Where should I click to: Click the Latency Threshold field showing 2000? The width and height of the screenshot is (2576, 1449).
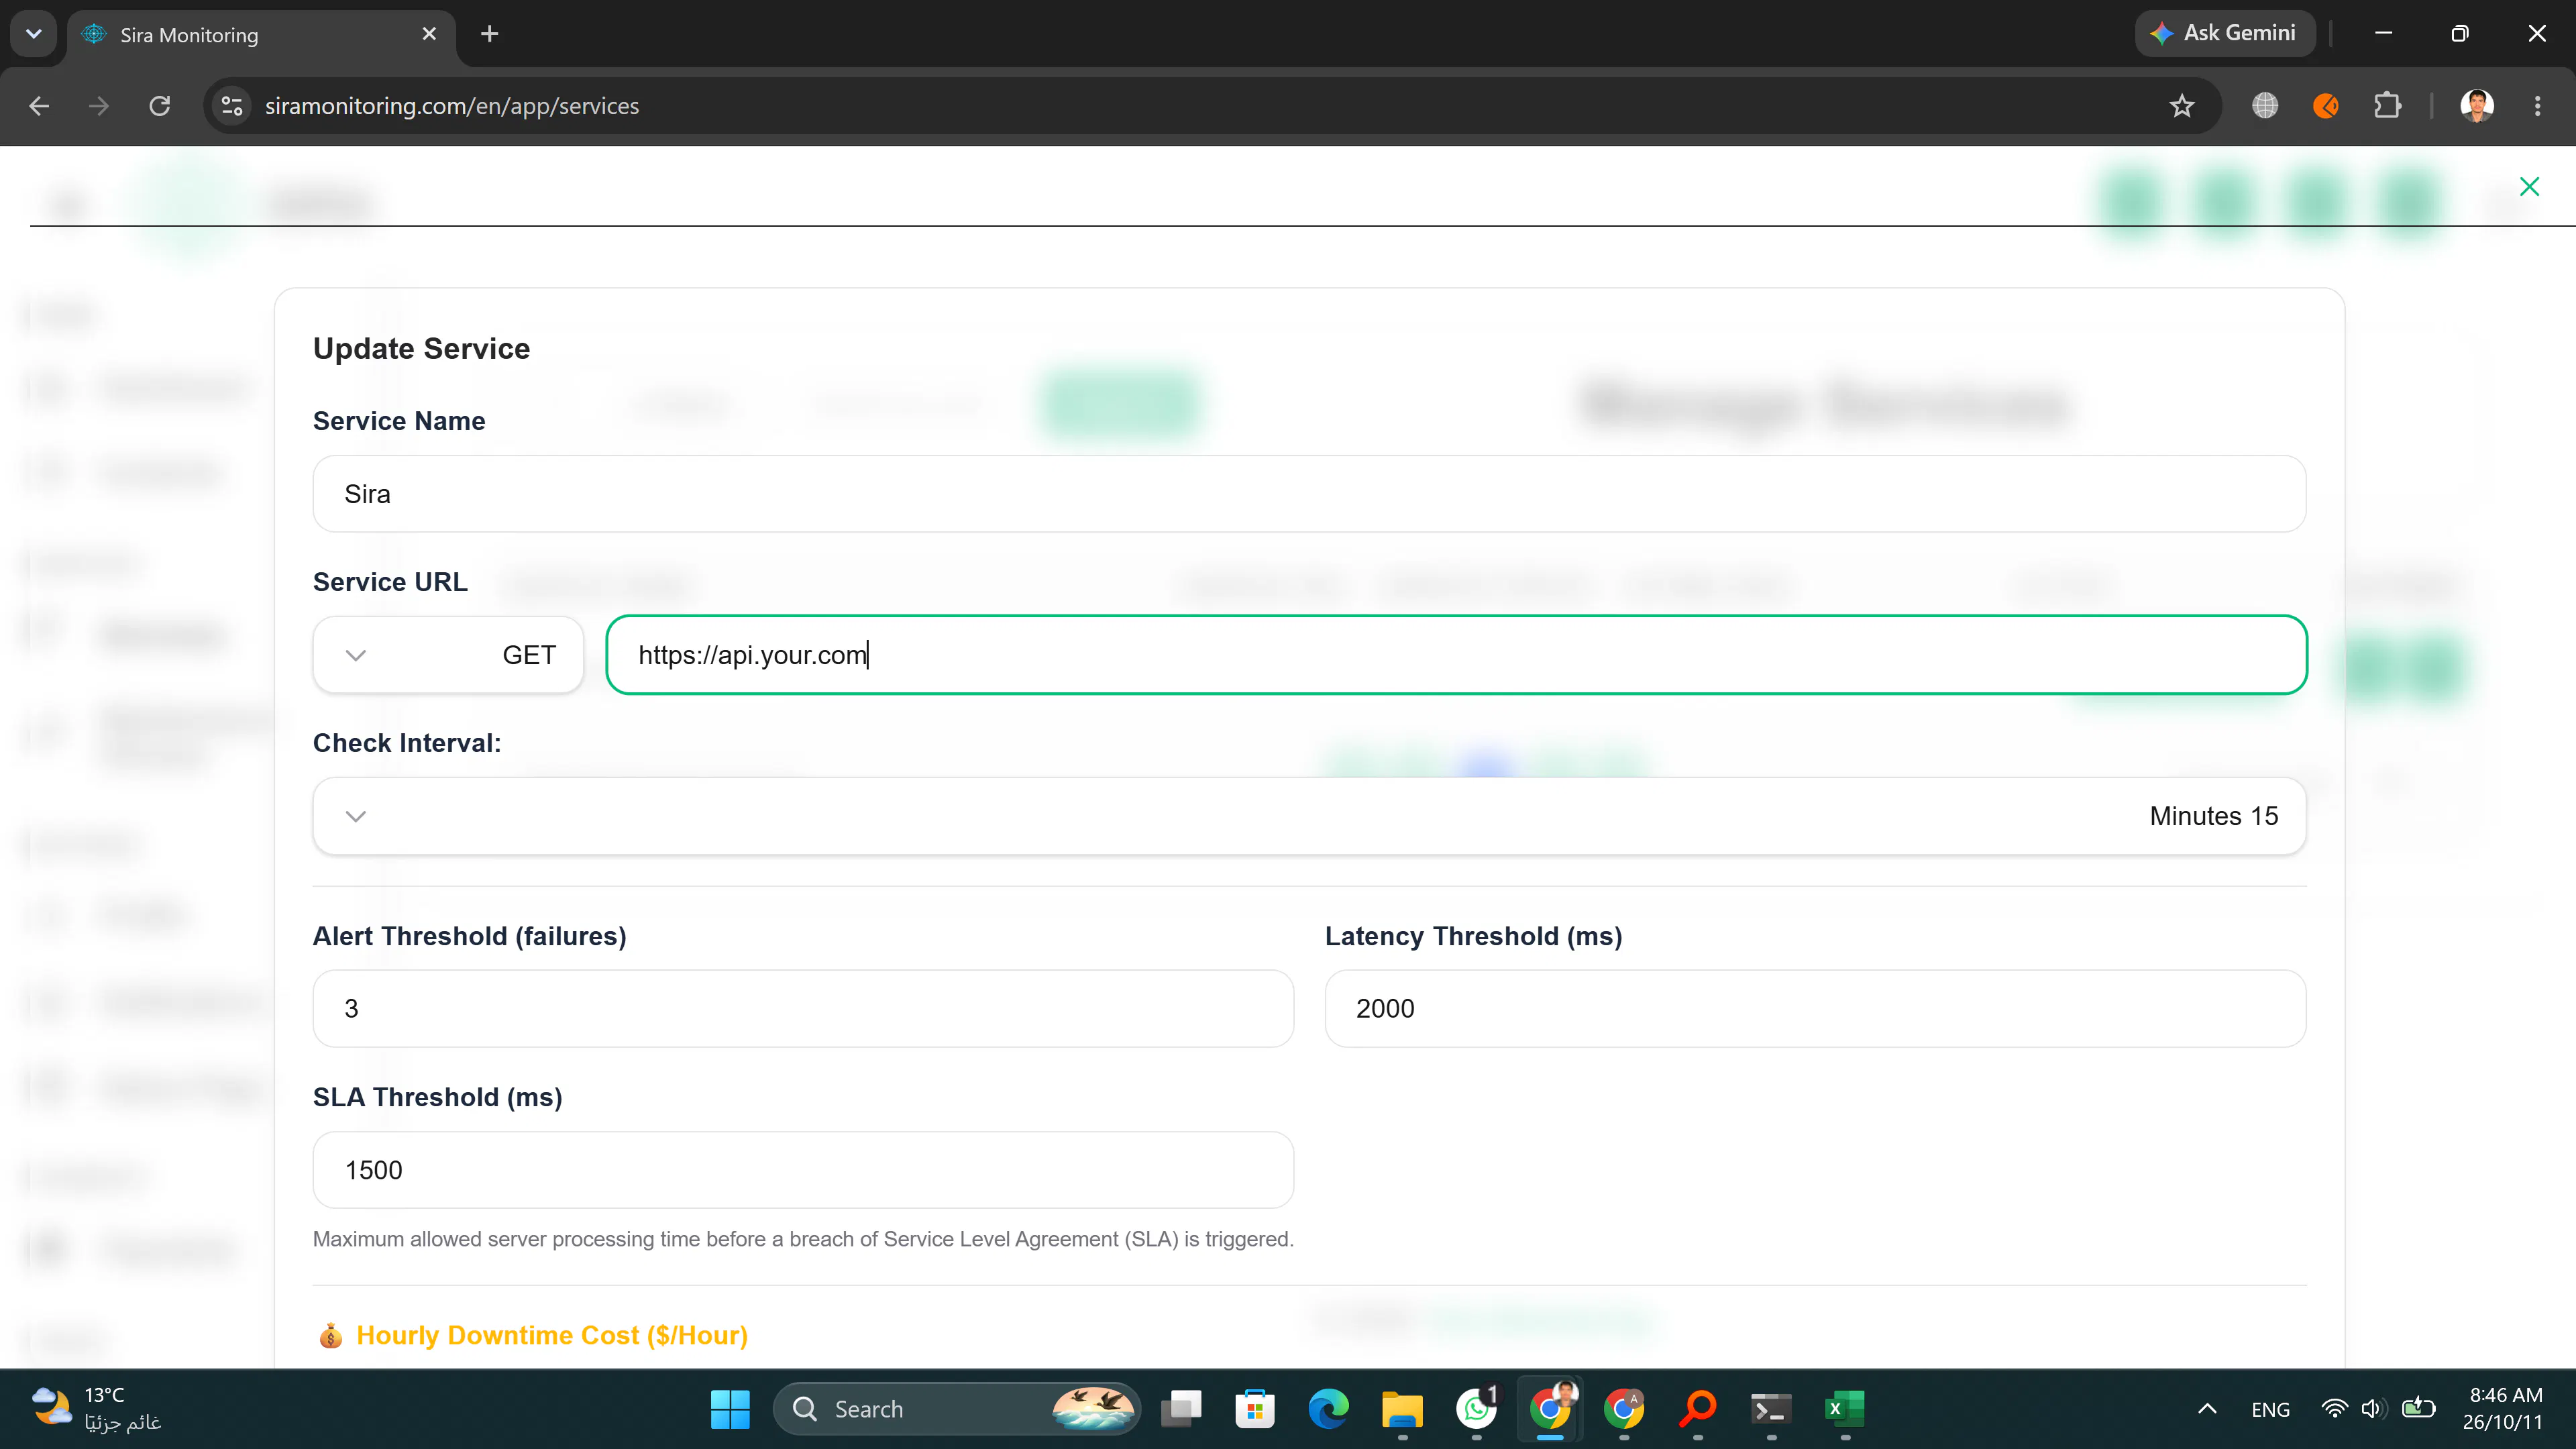coord(1815,1009)
